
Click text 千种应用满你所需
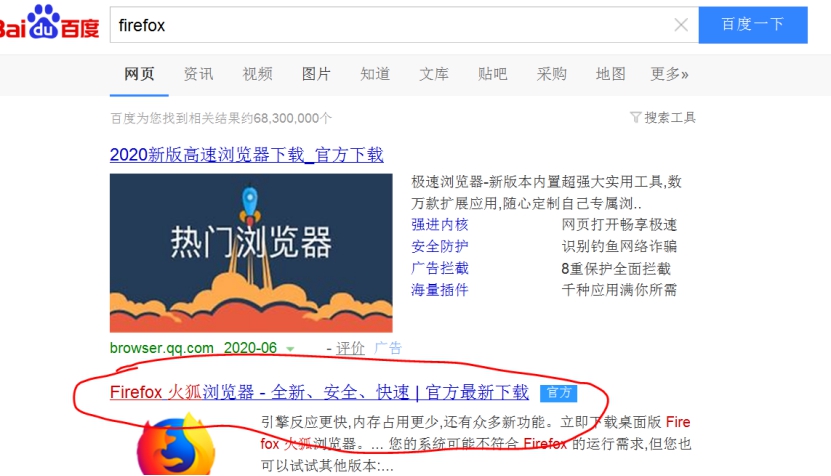619,290
